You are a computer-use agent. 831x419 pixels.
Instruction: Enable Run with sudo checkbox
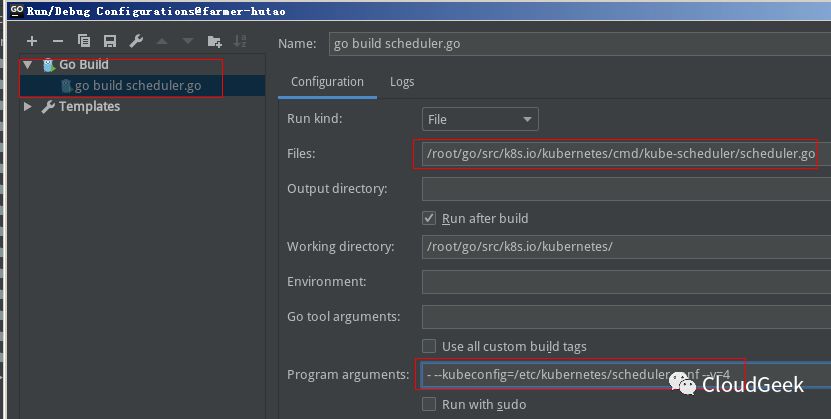[x=429, y=404]
